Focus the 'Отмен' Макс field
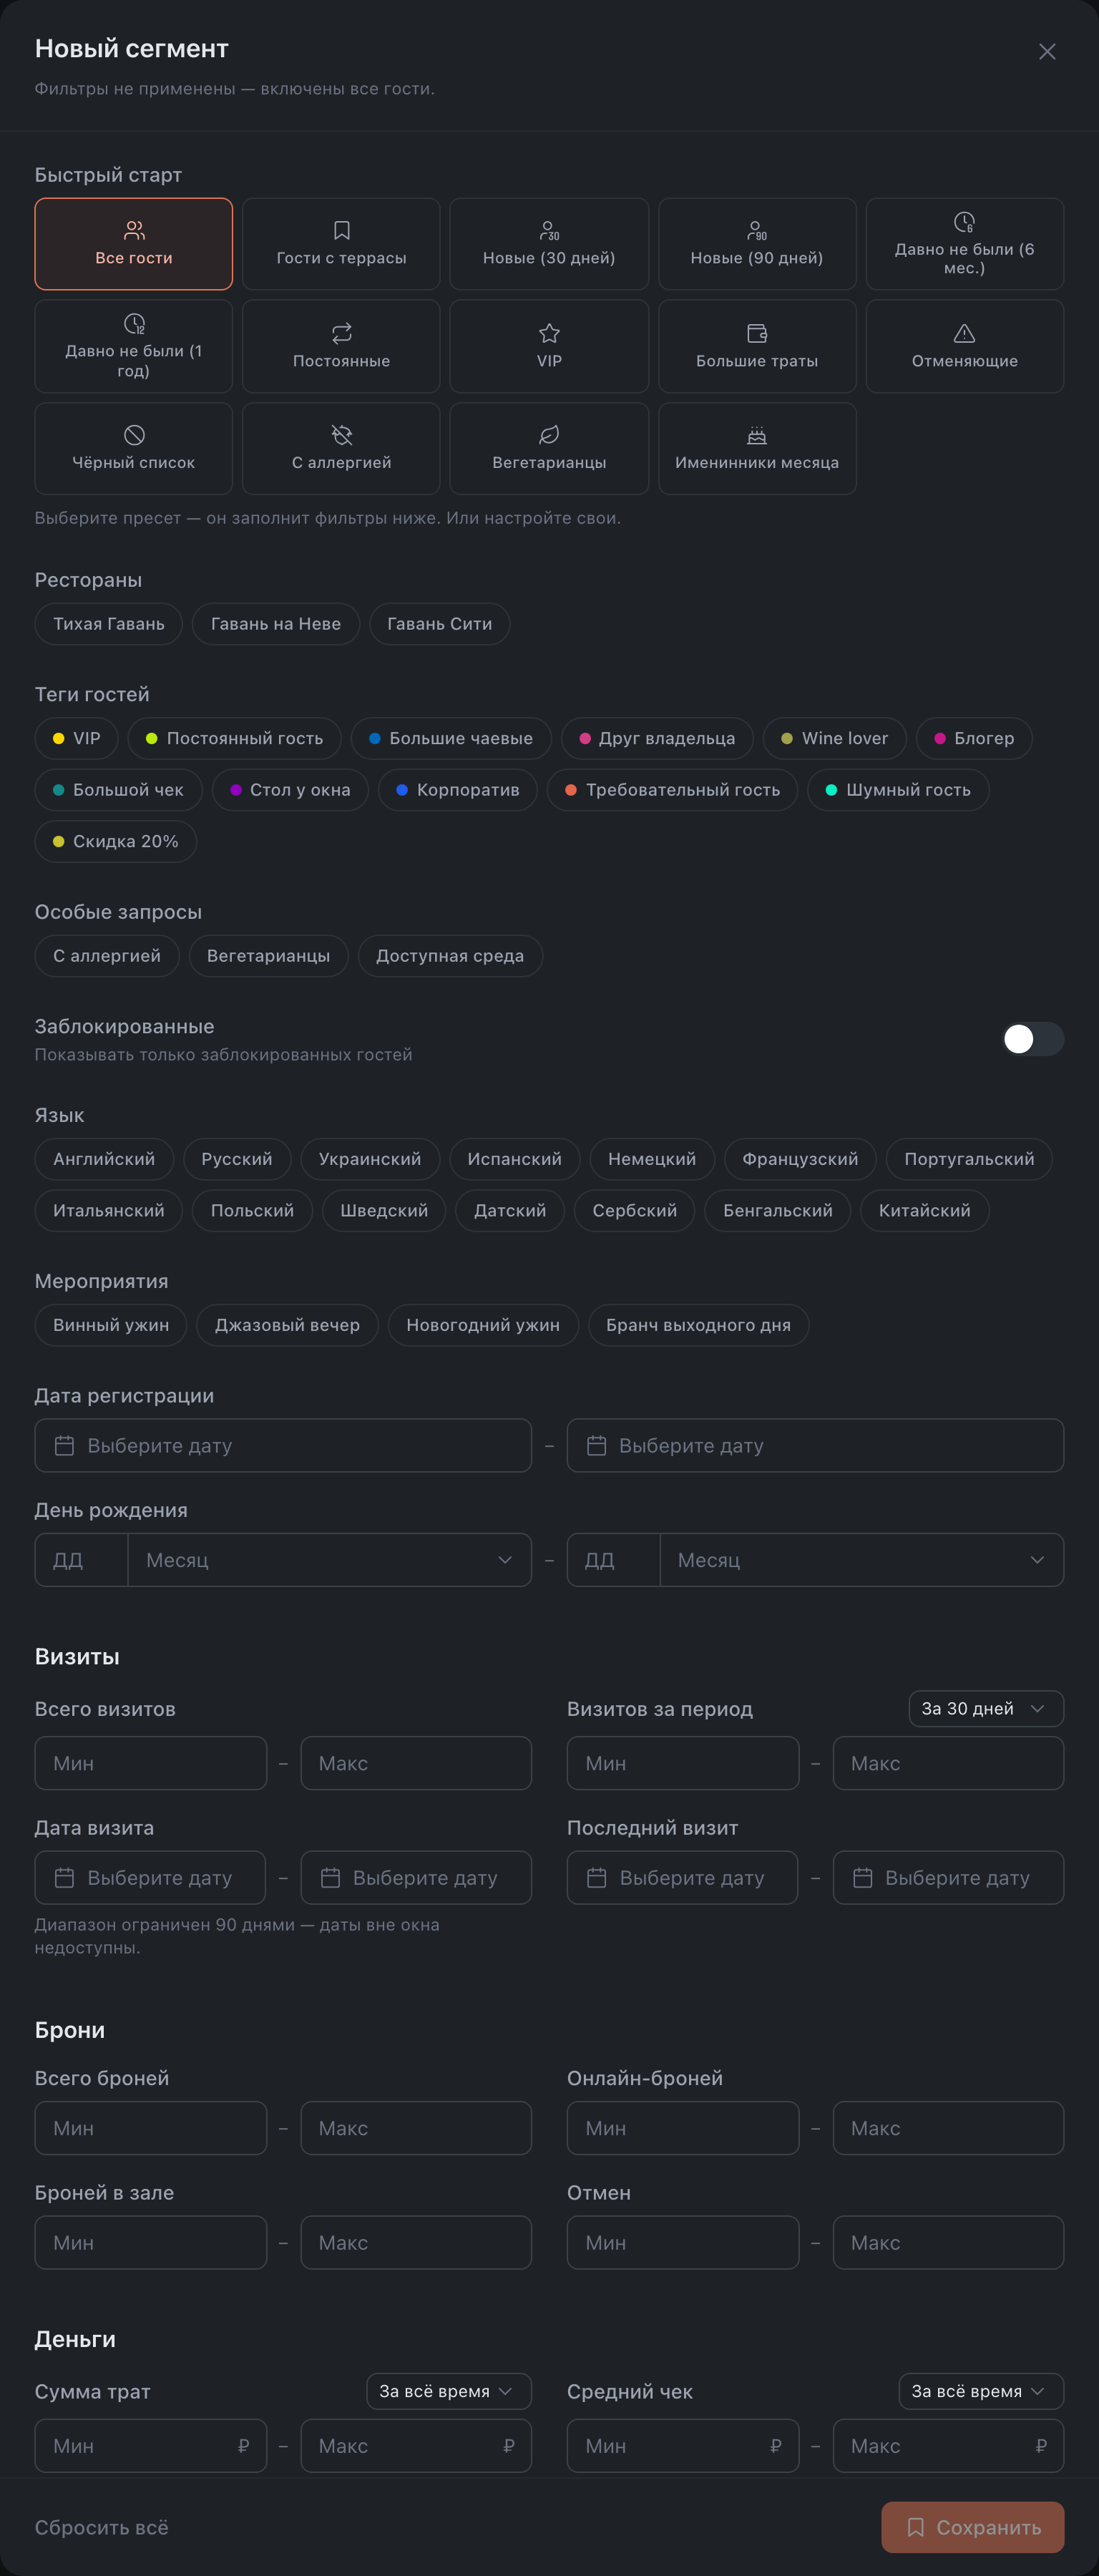The height and width of the screenshot is (2576, 1099). [948, 2243]
